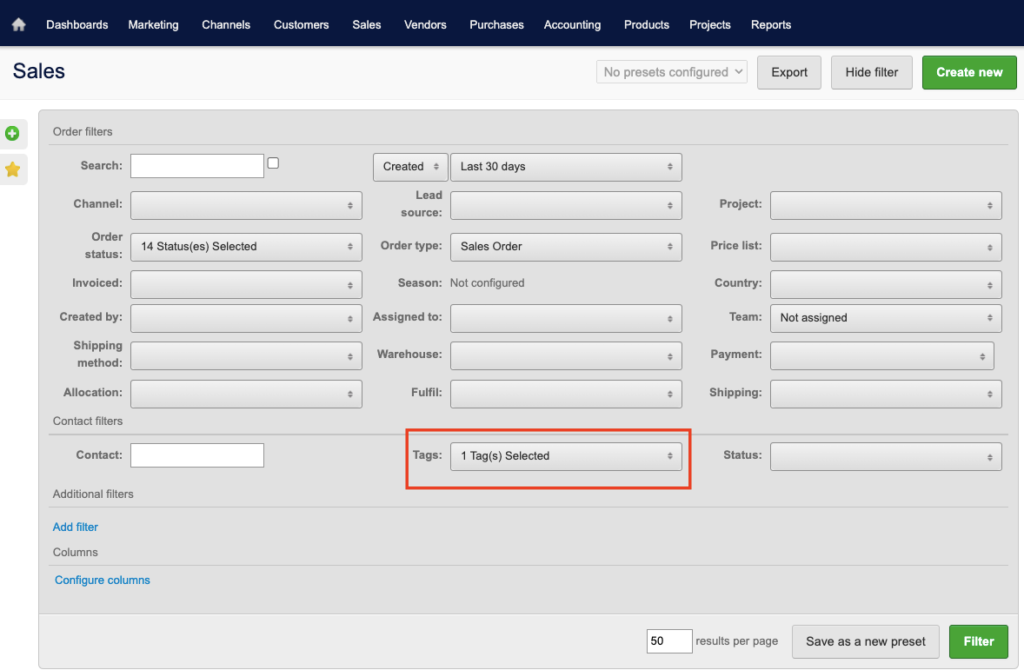Open the Tags dropdown
The image size is (1024, 670).
coord(566,456)
